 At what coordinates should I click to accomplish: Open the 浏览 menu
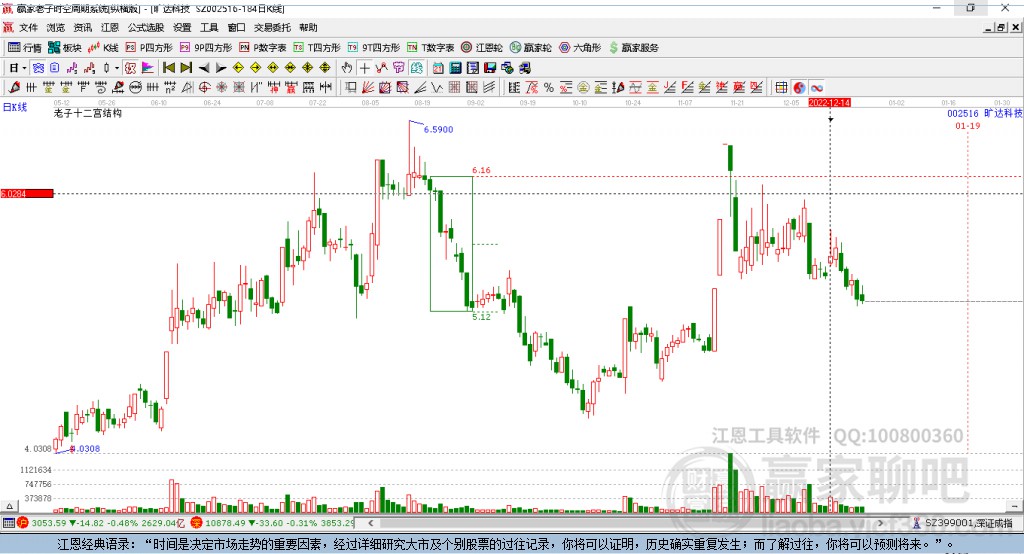coord(56,27)
